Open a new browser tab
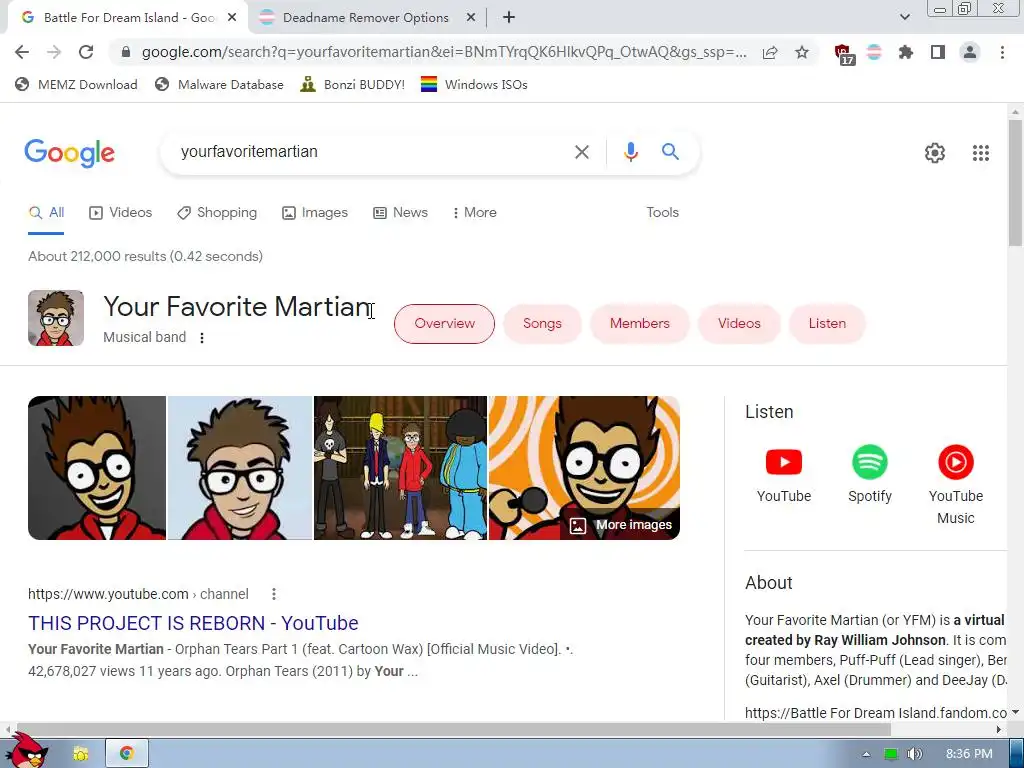The height and width of the screenshot is (768, 1024). tap(509, 18)
